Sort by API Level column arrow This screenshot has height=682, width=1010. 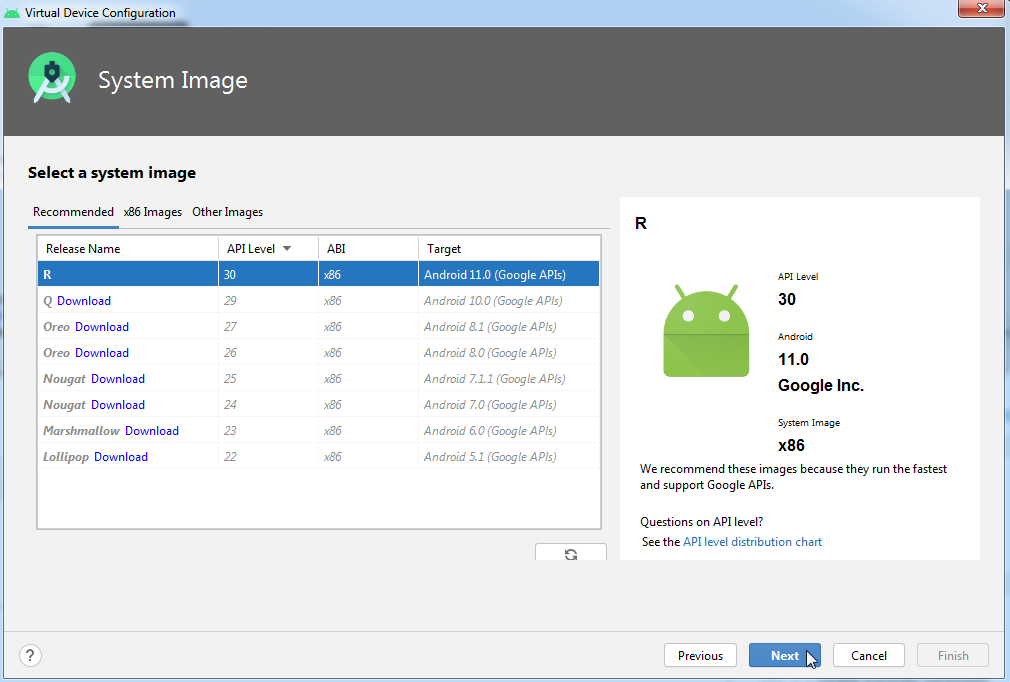pos(287,249)
